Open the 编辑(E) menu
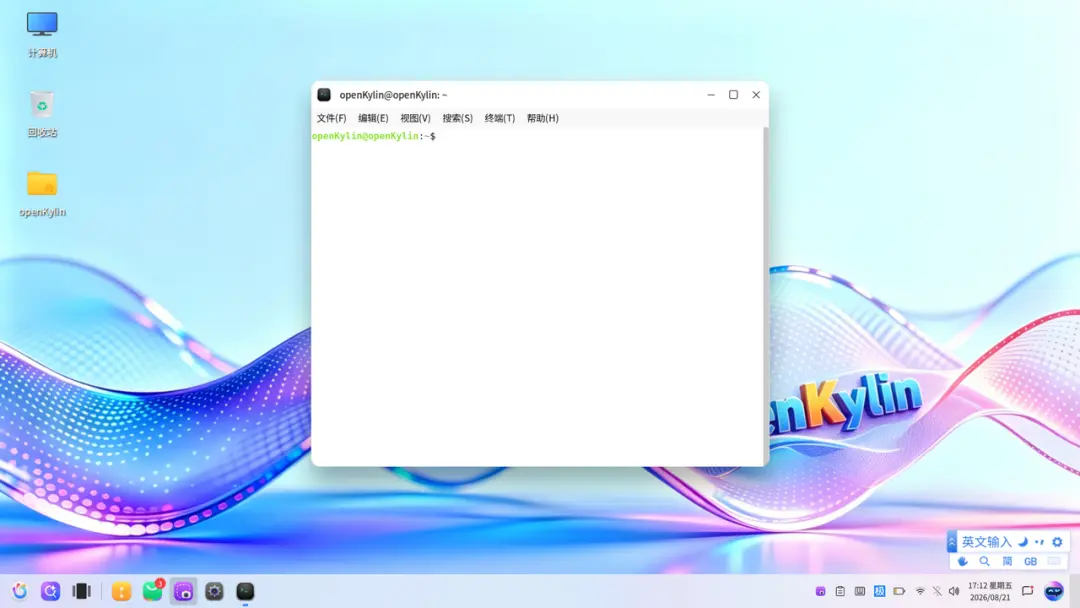This screenshot has width=1080, height=608. [373, 118]
